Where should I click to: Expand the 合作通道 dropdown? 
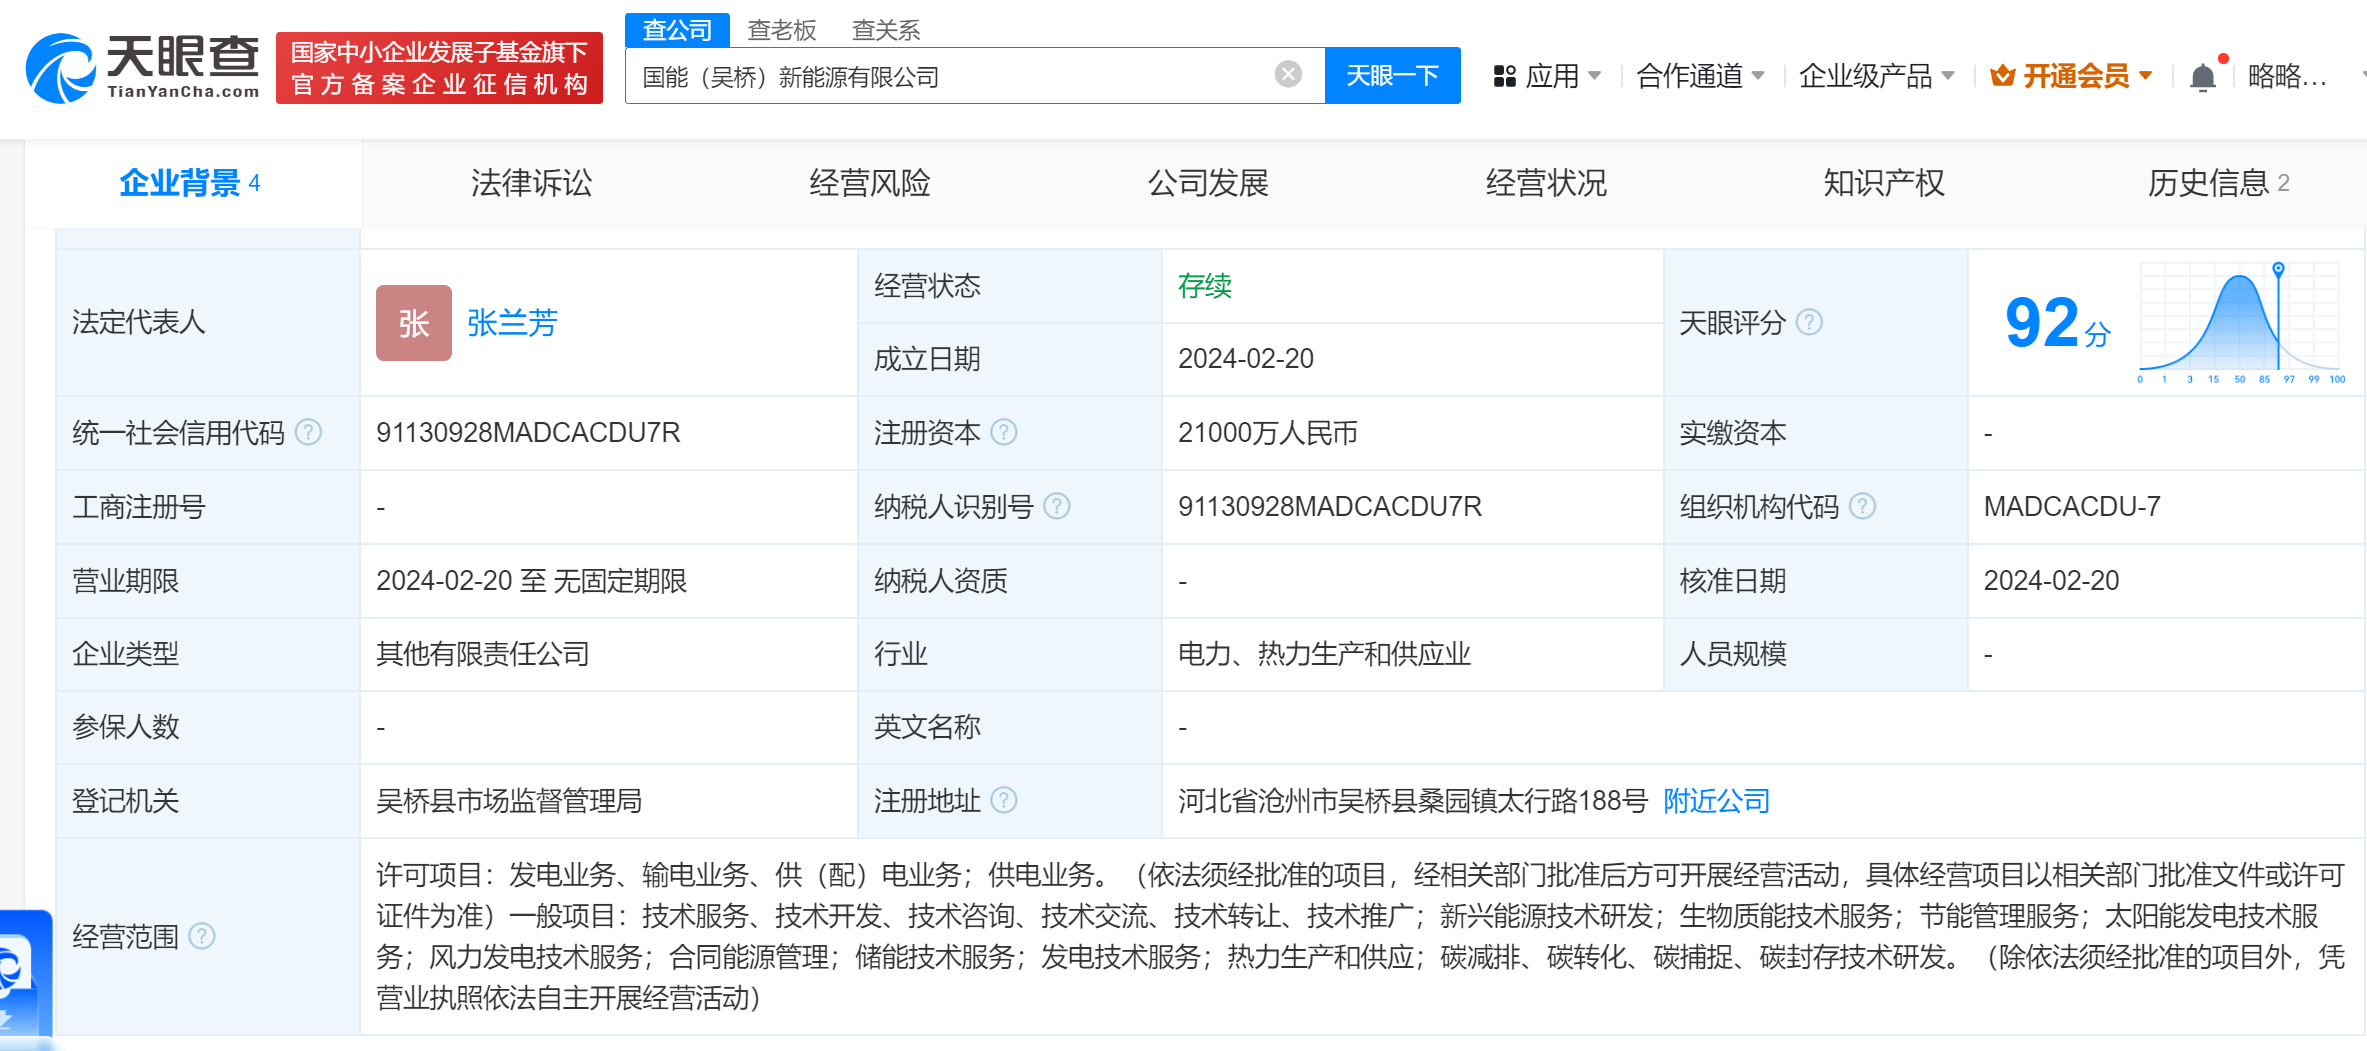point(1699,76)
